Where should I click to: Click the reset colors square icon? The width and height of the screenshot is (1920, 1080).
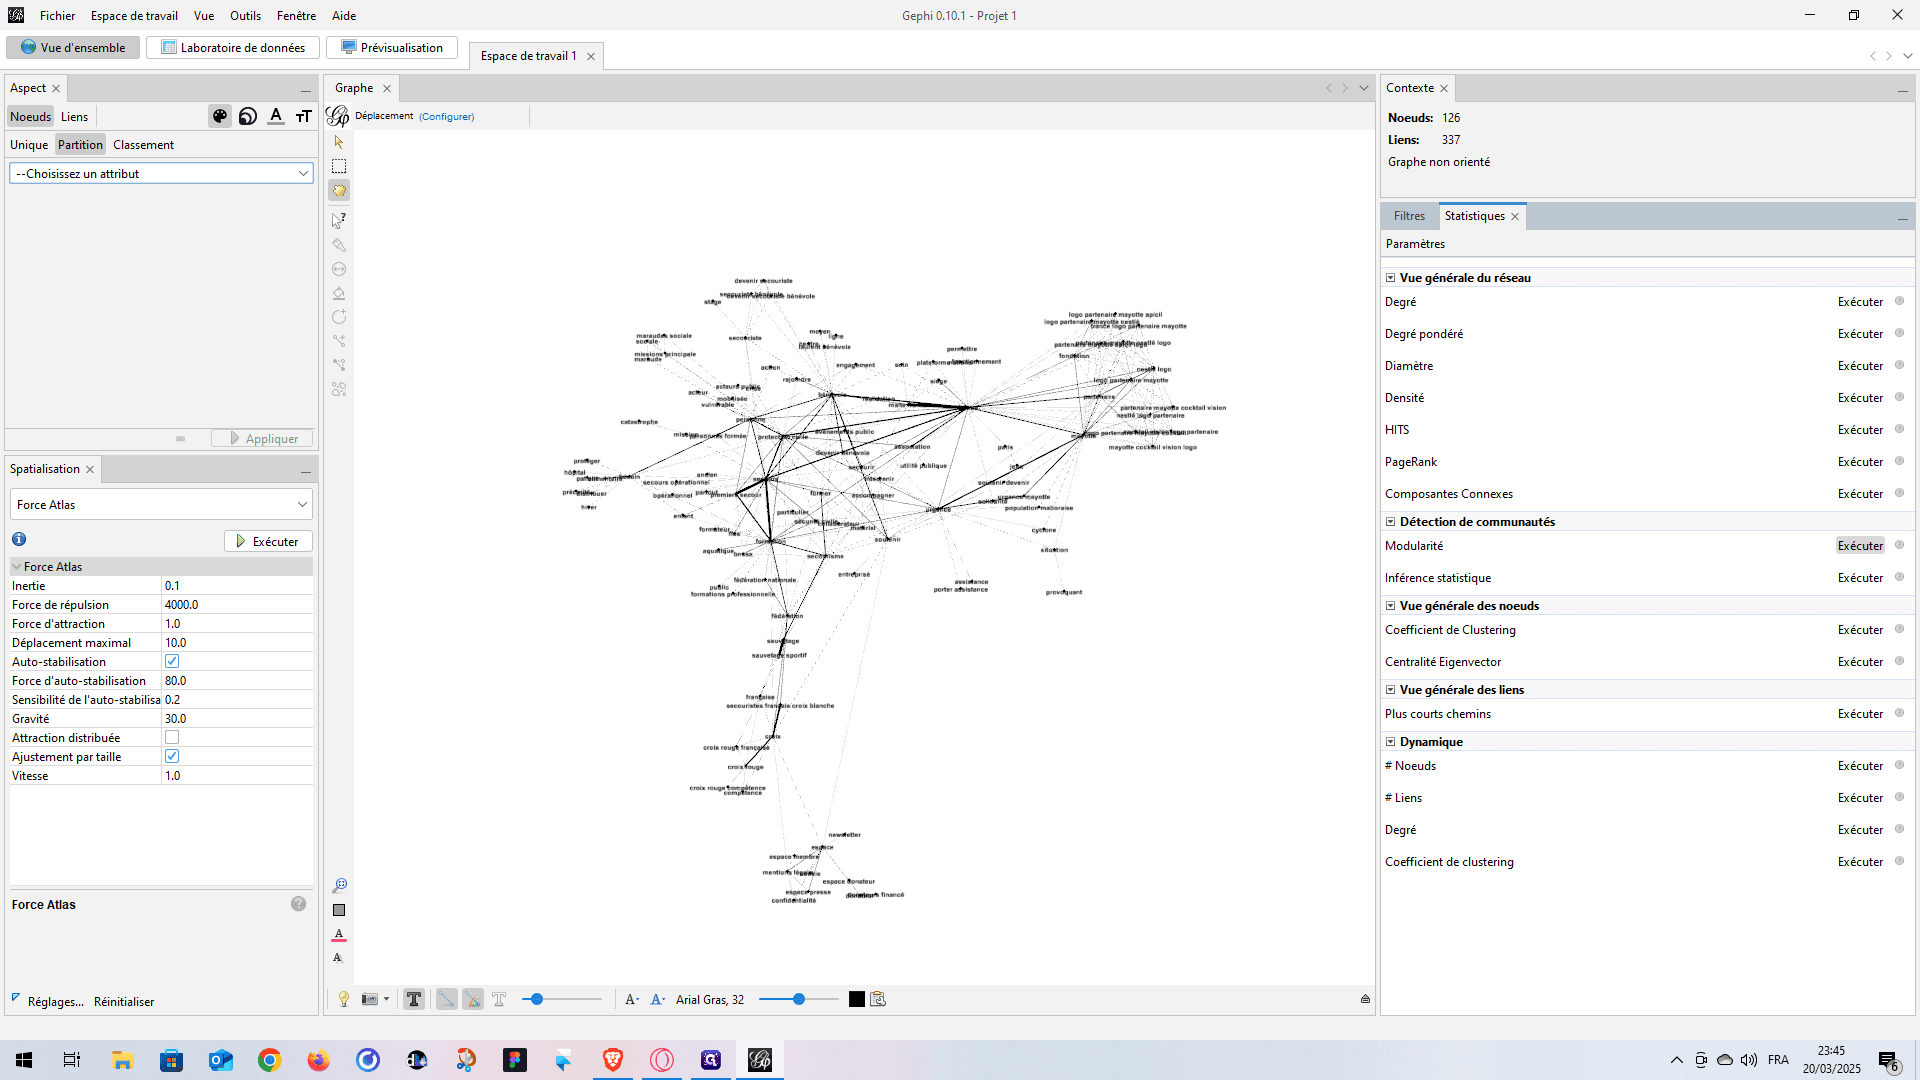339,910
